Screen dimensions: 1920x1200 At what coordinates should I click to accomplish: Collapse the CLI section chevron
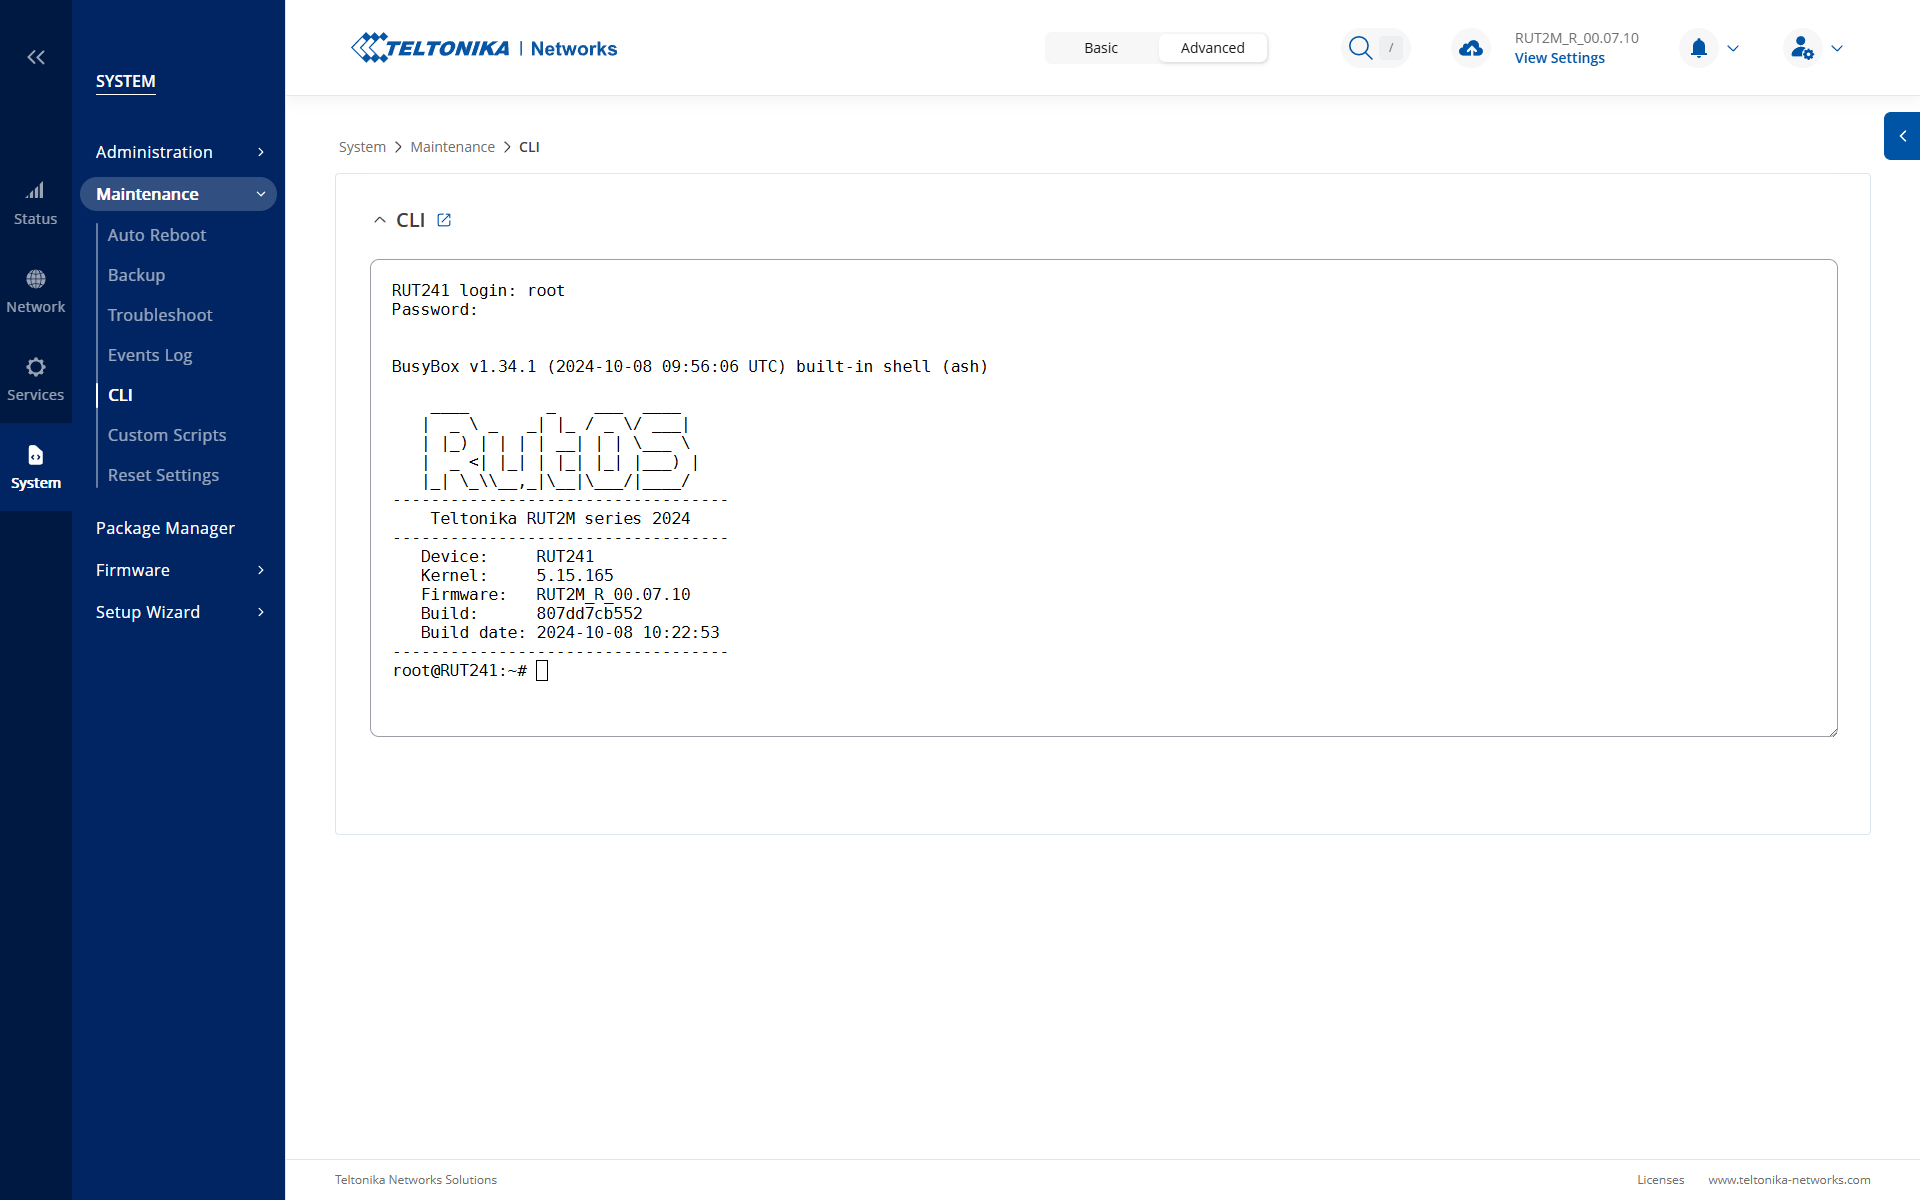[380, 220]
